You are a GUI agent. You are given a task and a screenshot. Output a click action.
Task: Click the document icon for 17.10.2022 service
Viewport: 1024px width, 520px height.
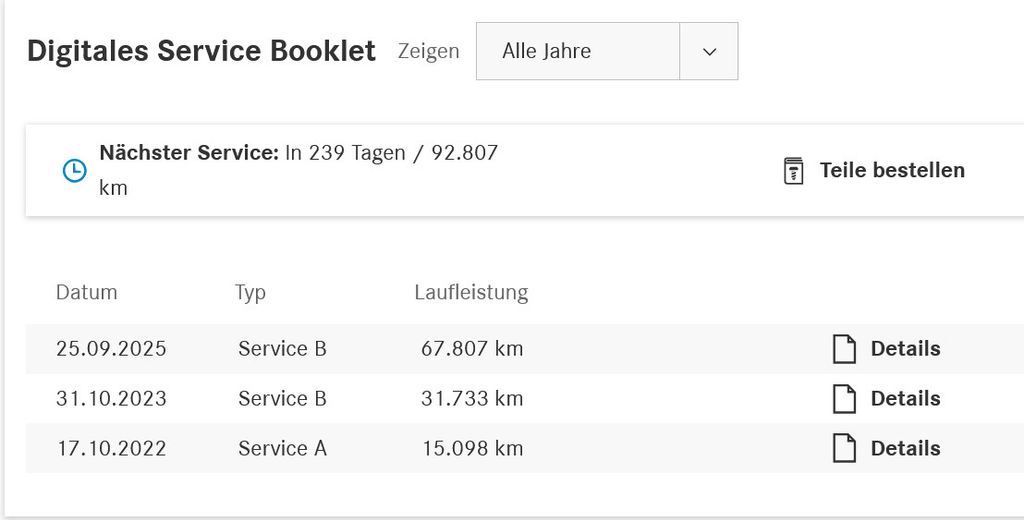845,449
